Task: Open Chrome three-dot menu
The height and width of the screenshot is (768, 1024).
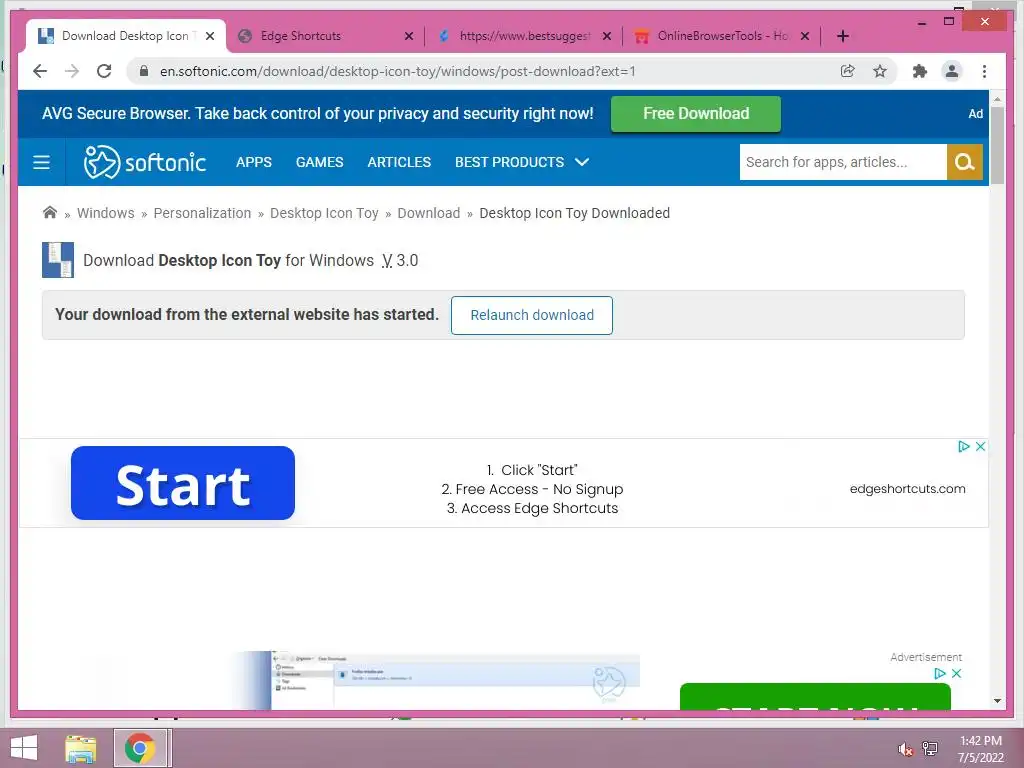Action: [984, 71]
